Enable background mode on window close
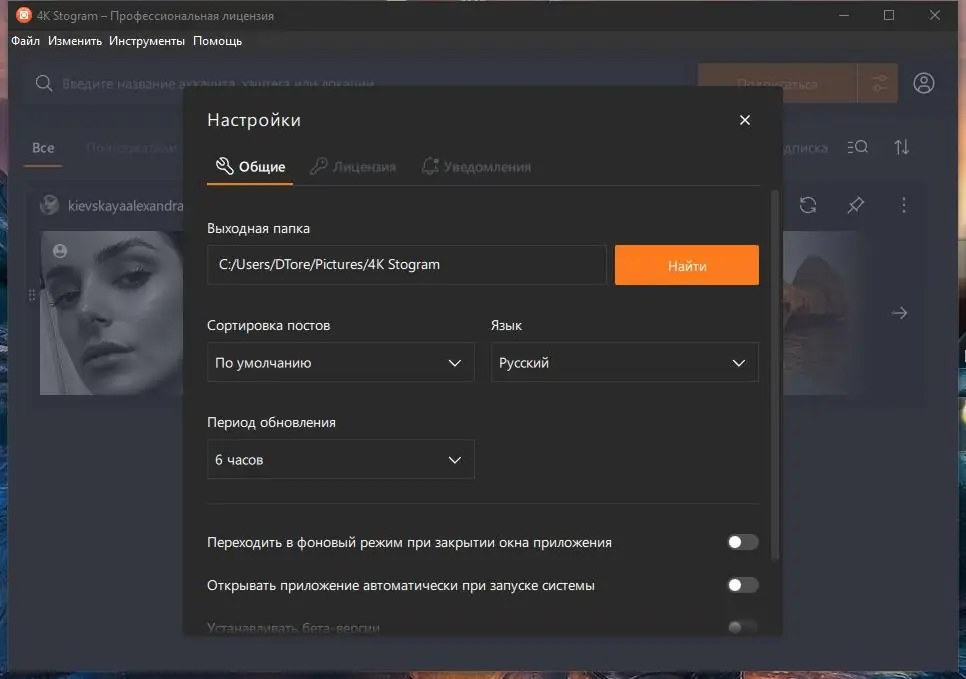Screen dimensions: 966x679 point(742,541)
